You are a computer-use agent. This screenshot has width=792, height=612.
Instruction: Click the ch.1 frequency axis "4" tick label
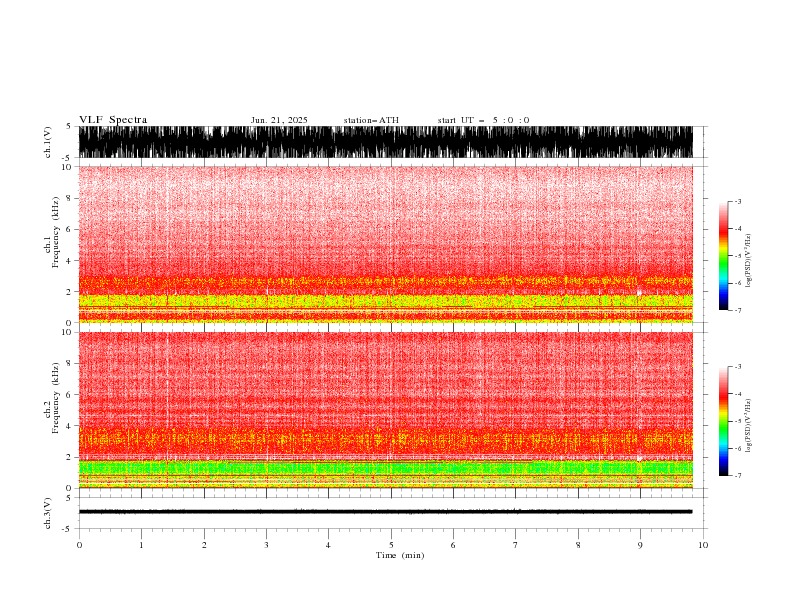pyautogui.click(x=70, y=261)
